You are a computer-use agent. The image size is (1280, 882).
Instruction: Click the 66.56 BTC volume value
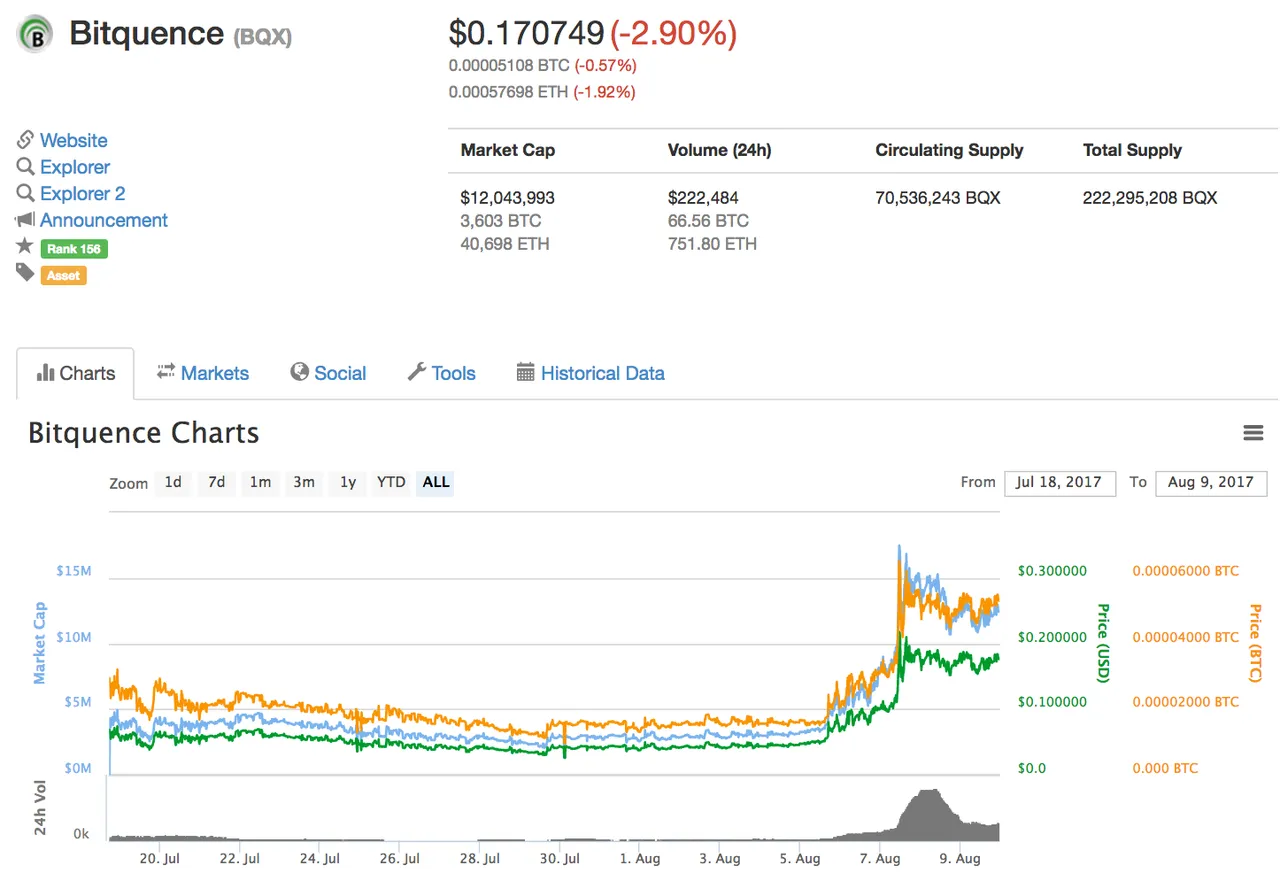(708, 221)
